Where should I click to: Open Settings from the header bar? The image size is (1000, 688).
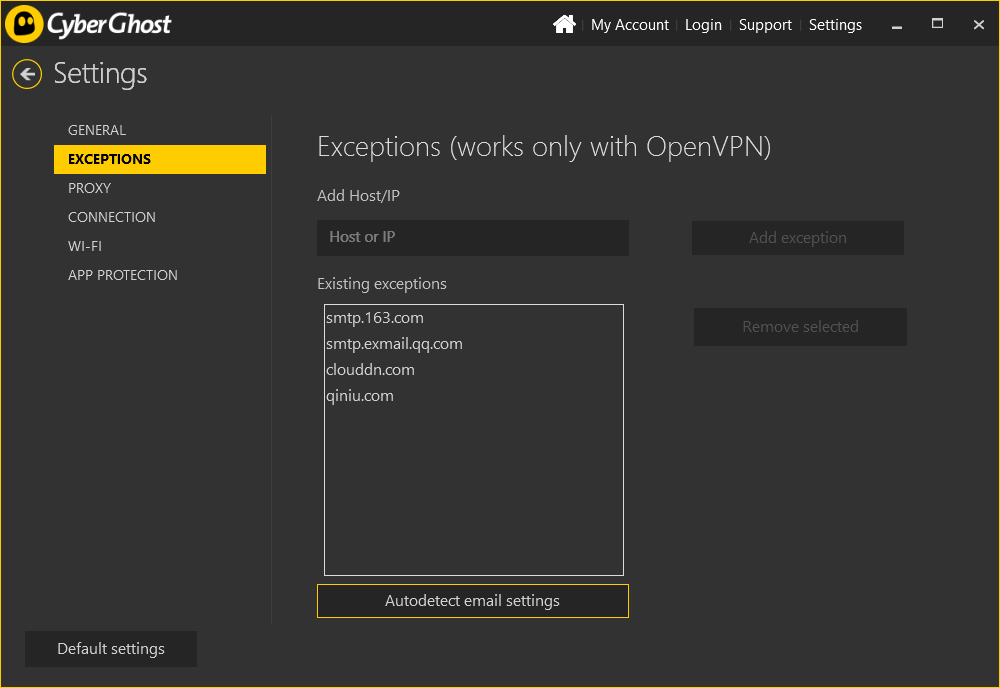coord(835,25)
